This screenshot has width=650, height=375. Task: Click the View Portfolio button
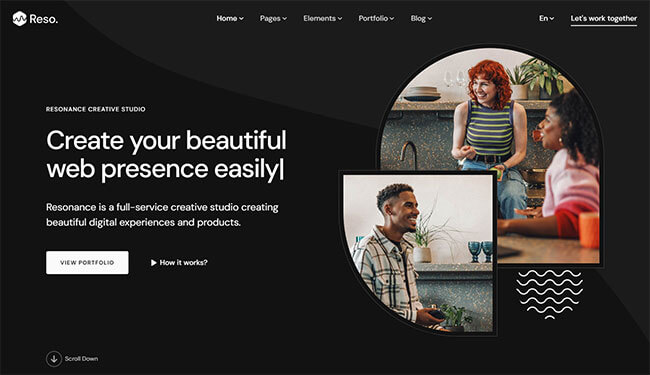pos(87,262)
